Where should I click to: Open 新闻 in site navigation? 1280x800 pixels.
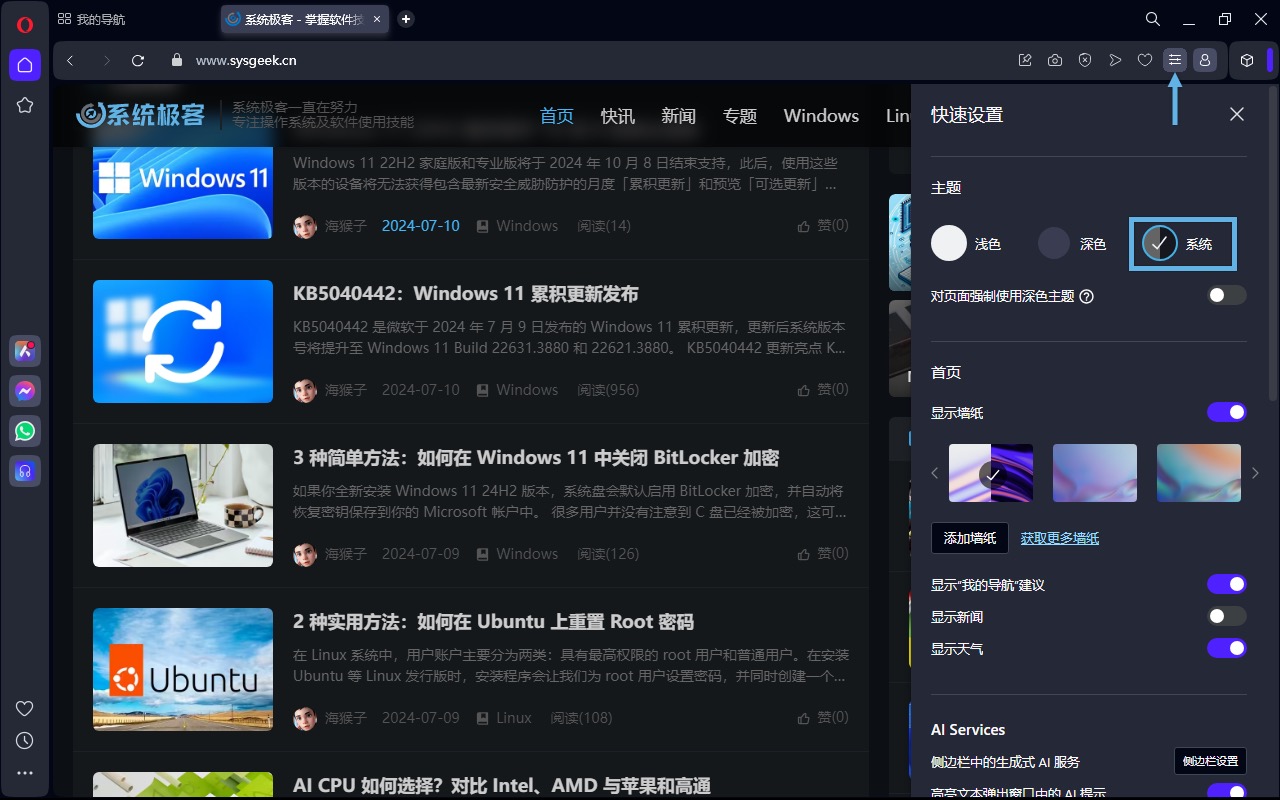pyautogui.click(x=679, y=116)
